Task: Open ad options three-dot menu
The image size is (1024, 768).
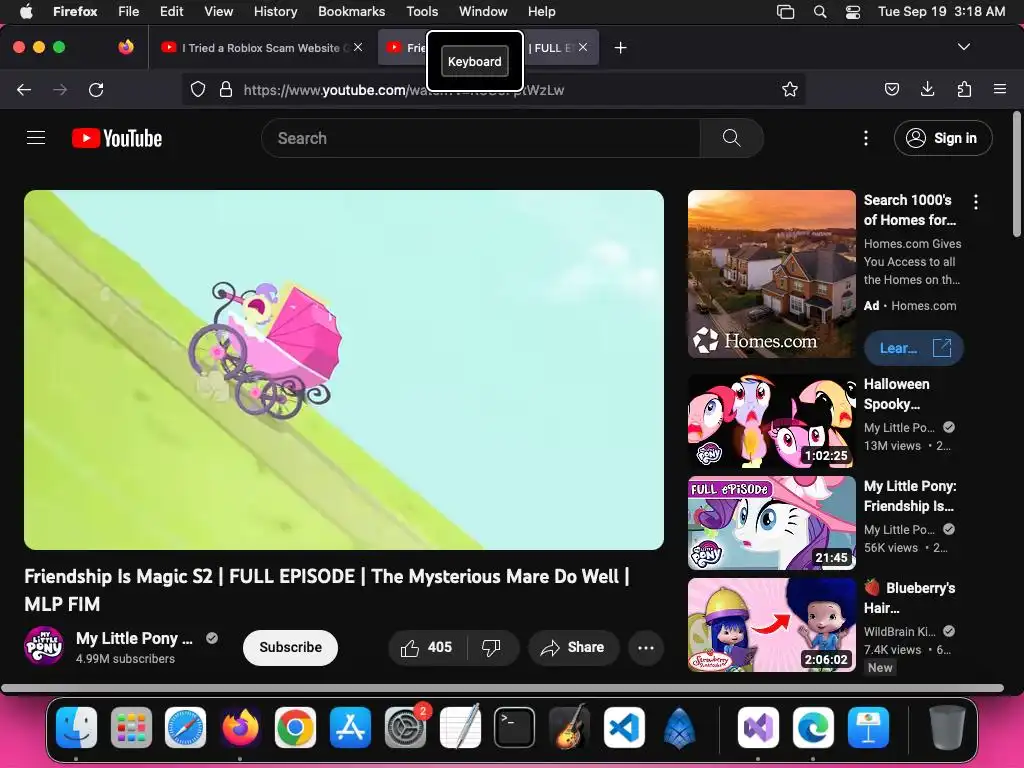Action: click(976, 202)
